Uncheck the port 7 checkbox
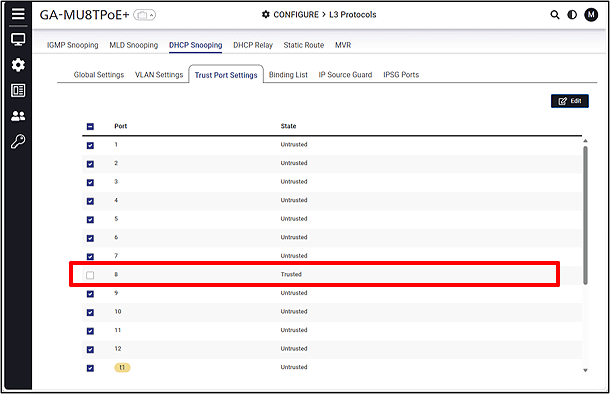 [x=90, y=257]
